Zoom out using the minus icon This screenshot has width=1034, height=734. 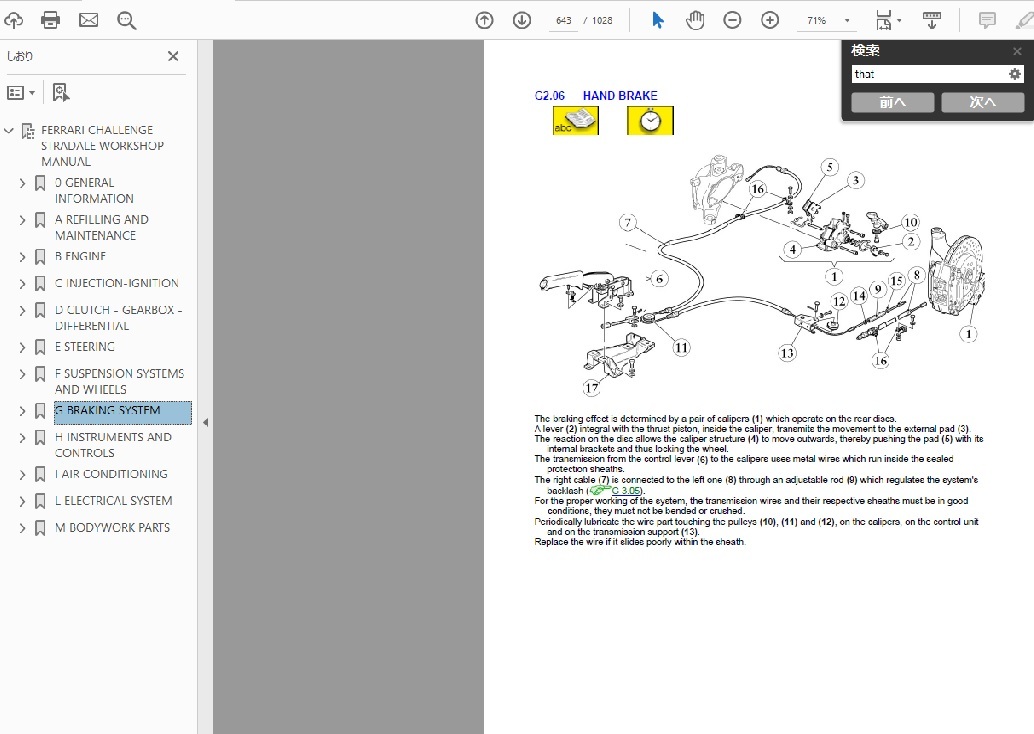coord(732,20)
